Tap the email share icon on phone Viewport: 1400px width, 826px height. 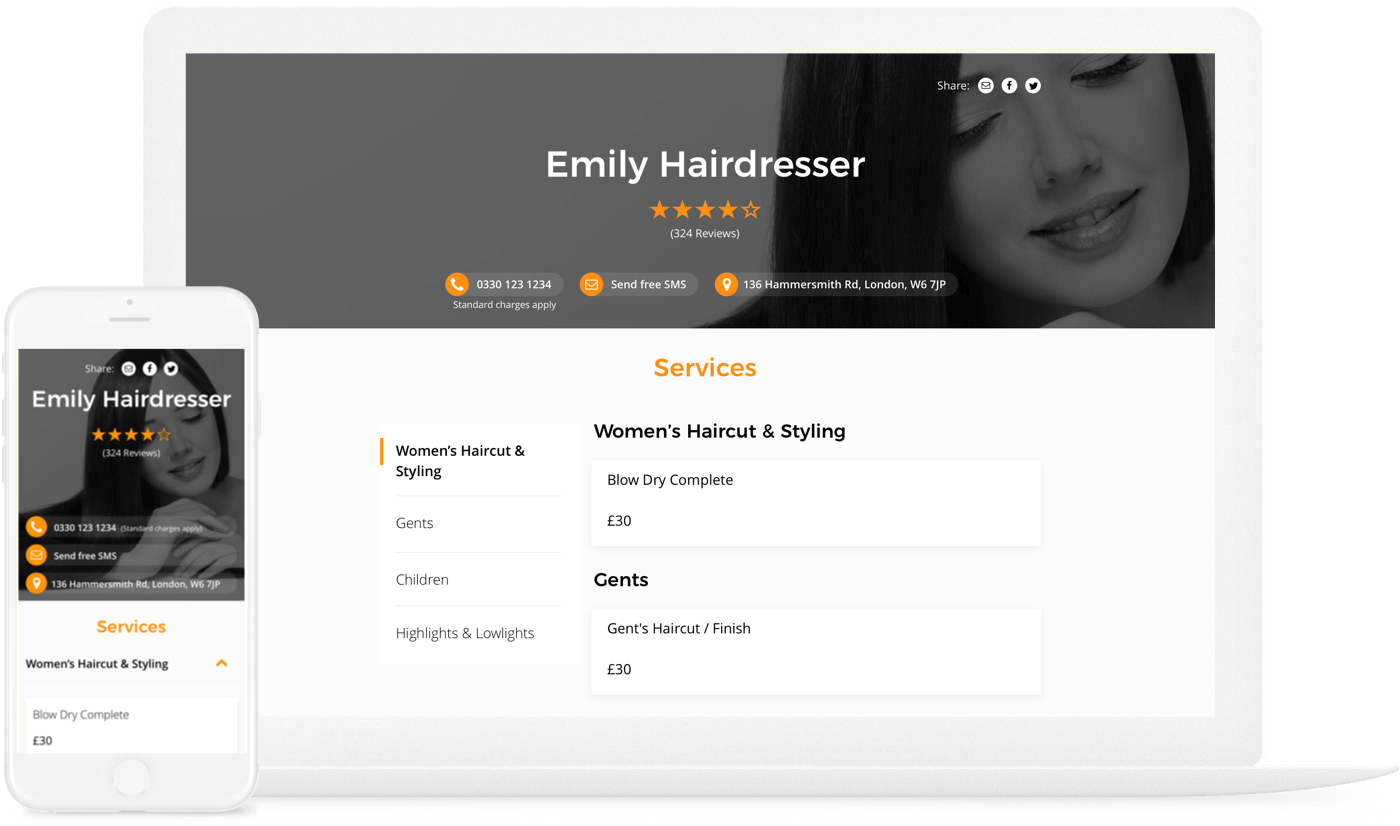(x=128, y=369)
